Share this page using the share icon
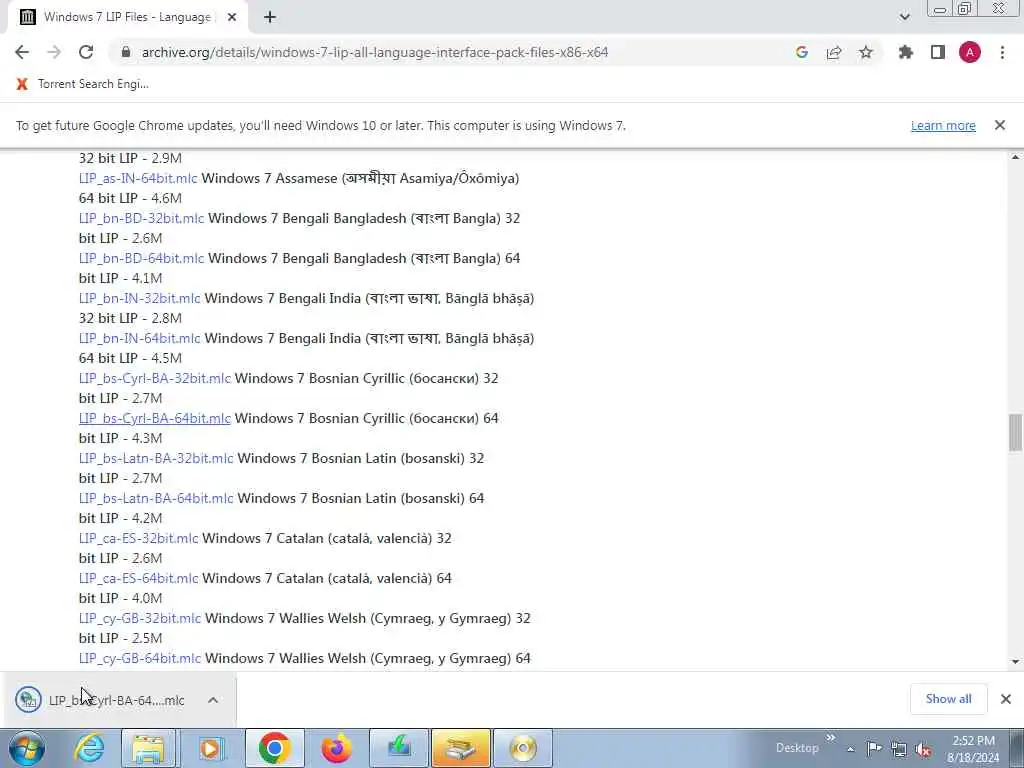 pos(834,52)
